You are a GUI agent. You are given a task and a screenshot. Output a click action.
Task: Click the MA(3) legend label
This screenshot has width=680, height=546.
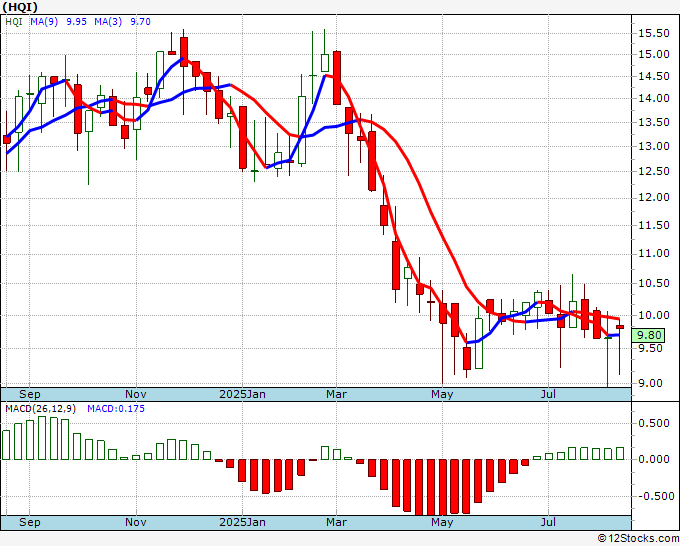tap(108, 22)
